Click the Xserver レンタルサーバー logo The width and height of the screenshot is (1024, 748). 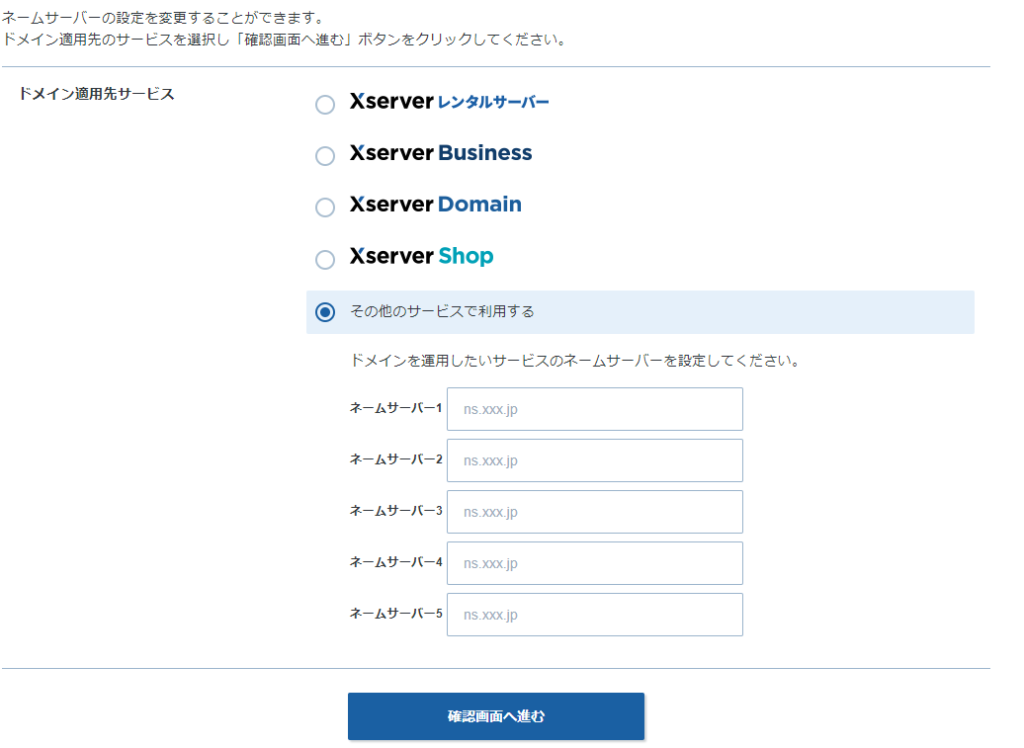click(x=449, y=101)
